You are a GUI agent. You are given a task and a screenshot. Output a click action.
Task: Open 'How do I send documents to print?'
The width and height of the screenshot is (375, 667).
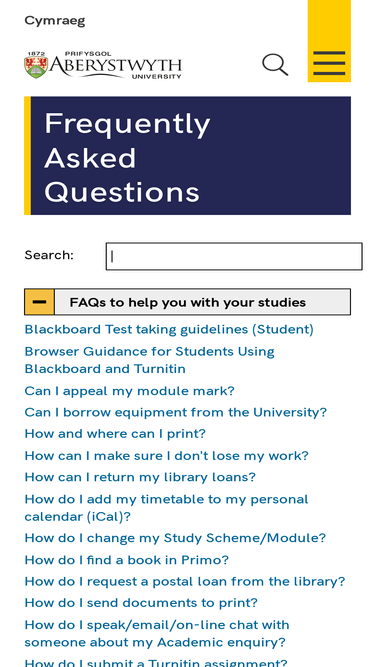point(141,603)
